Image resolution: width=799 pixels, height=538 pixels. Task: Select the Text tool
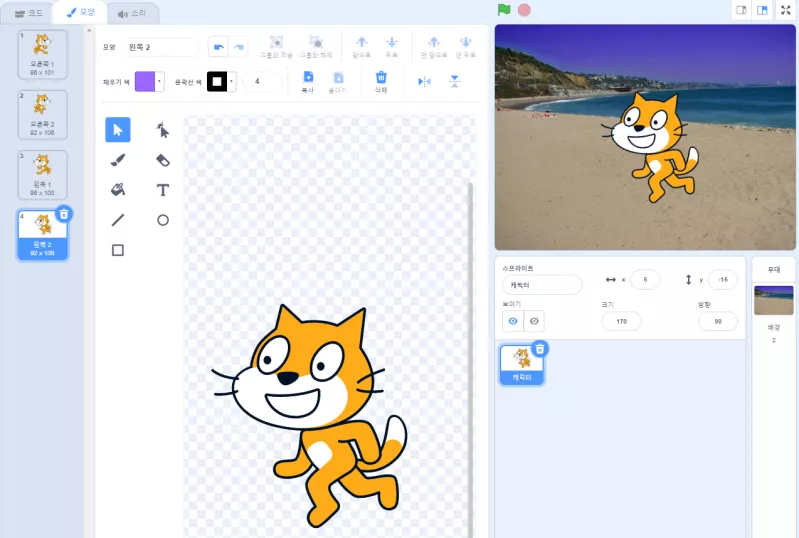coord(163,190)
